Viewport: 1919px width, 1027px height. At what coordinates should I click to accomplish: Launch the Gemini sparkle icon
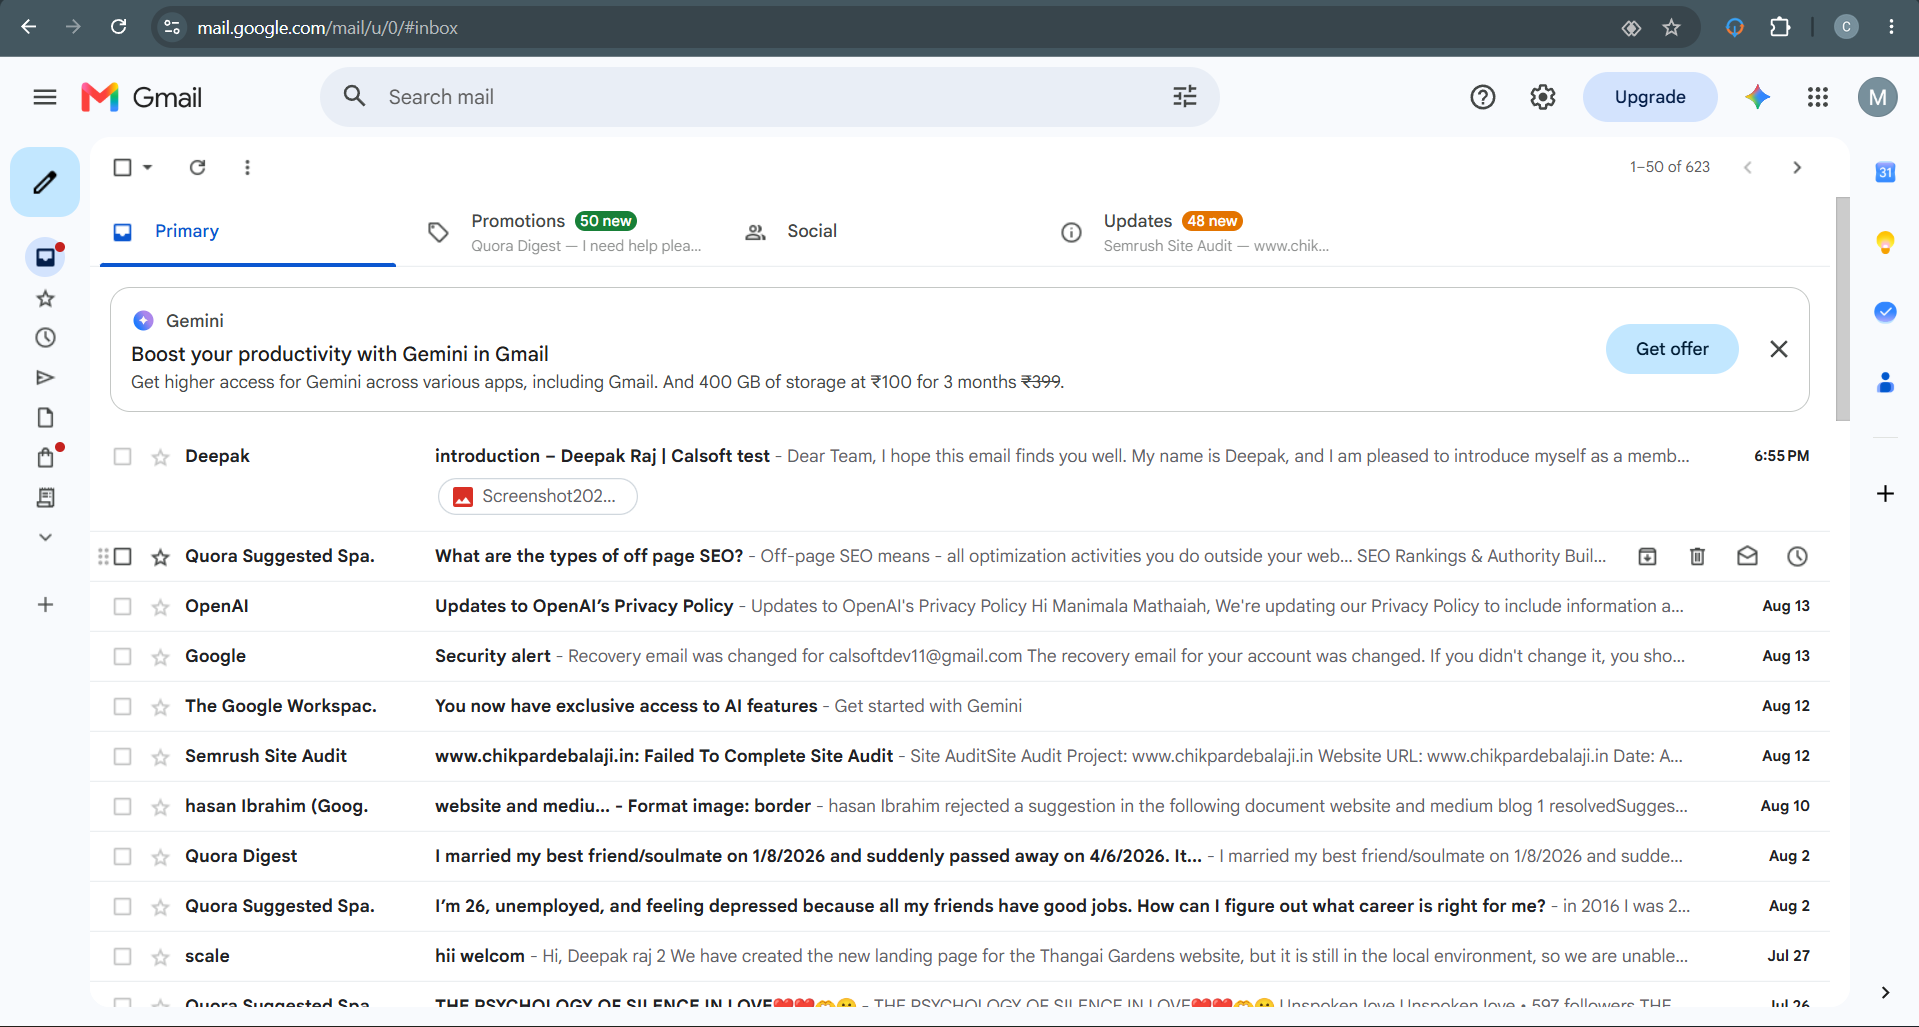point(1758,97)
